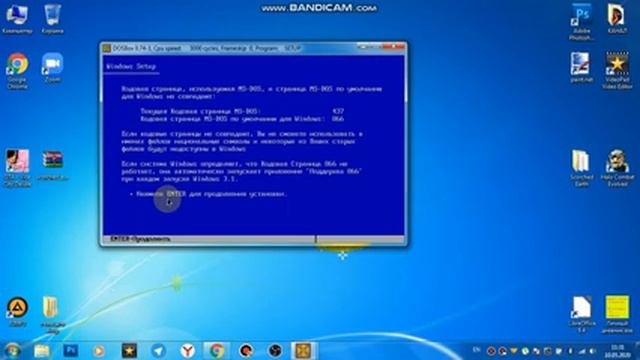
Task: Click the ENTER=Continue status bar text in DOSBox
Action: 140,239
